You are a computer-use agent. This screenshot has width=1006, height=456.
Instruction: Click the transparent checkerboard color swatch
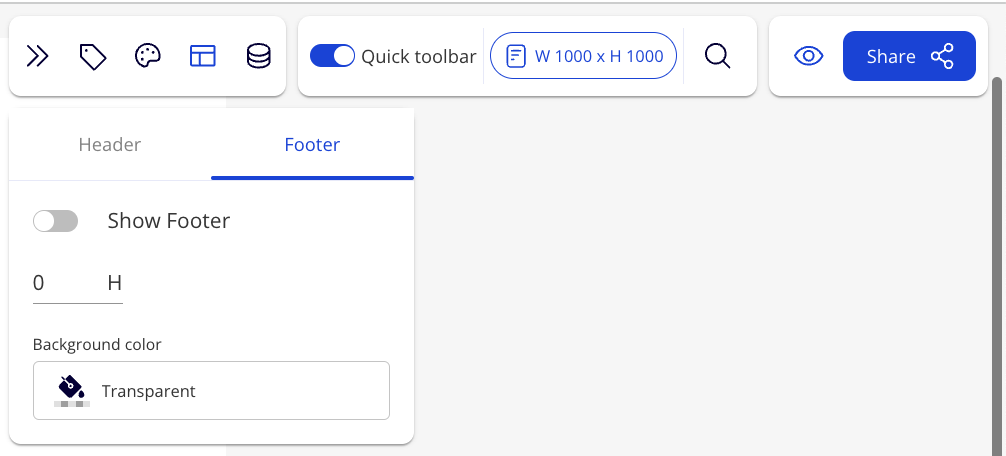pyautogui.click(x=71, y=402)
